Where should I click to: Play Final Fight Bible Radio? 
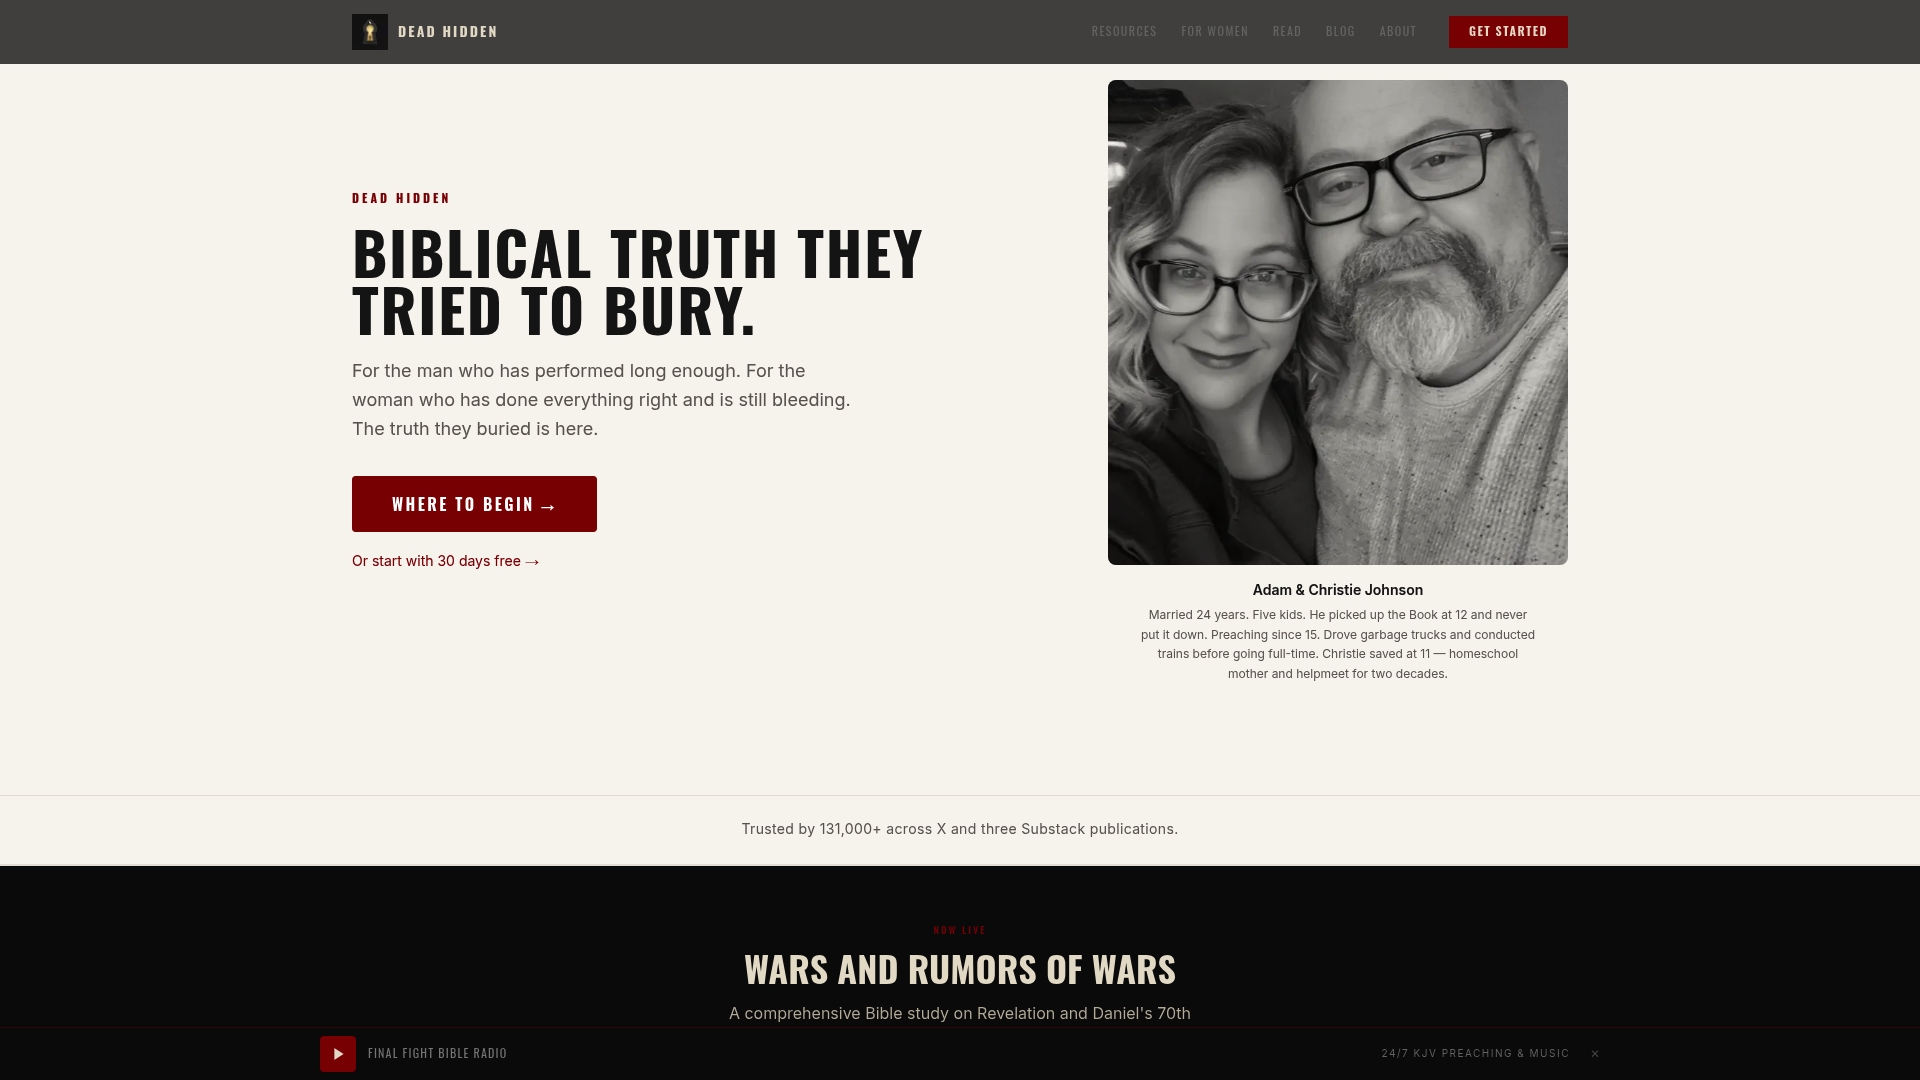(338, 1054)
